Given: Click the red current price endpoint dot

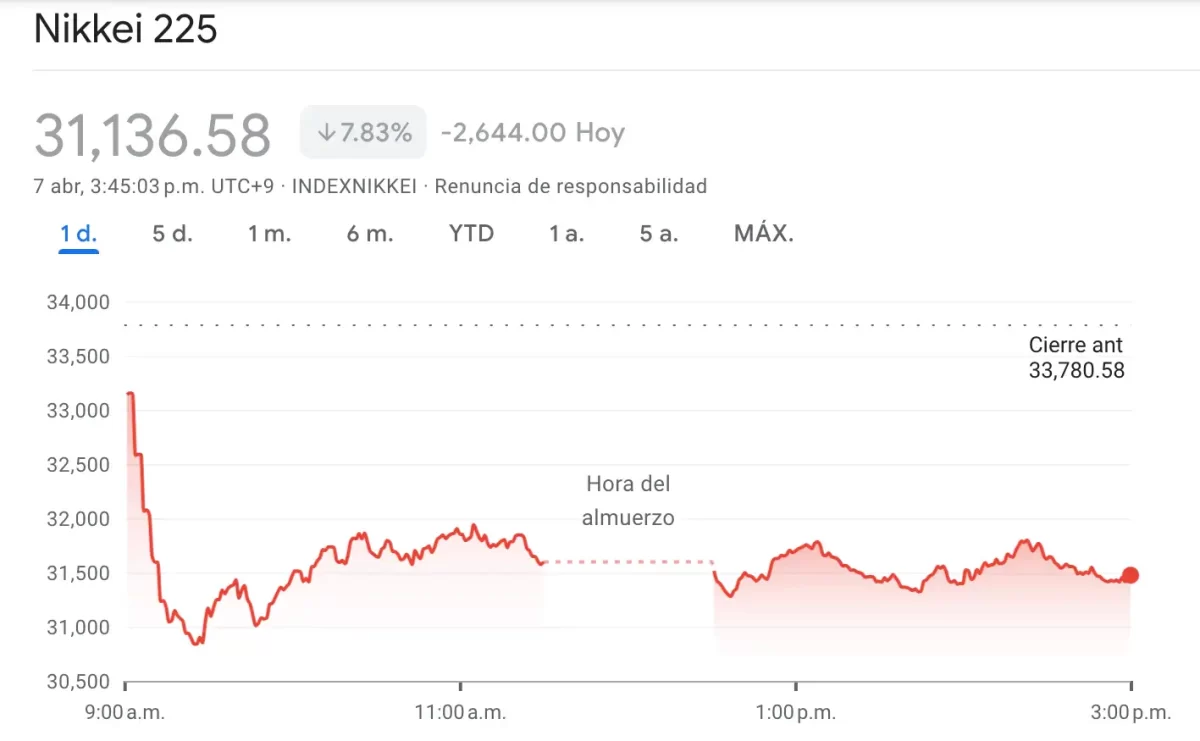Looking at the screenshot, I should 1130,575.
